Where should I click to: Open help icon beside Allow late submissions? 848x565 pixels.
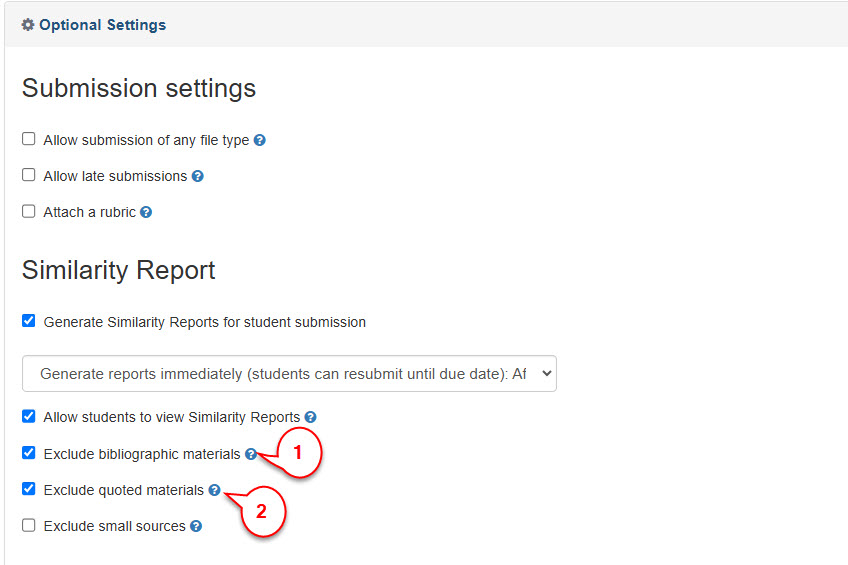pos(198,176)
